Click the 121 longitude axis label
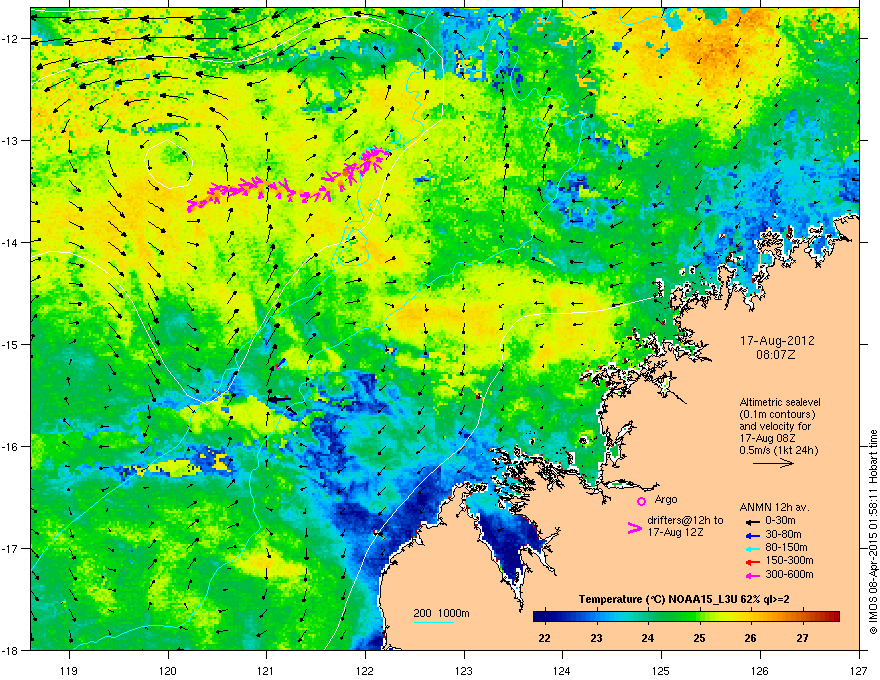The image size is (880, 680). pos(267,670)
